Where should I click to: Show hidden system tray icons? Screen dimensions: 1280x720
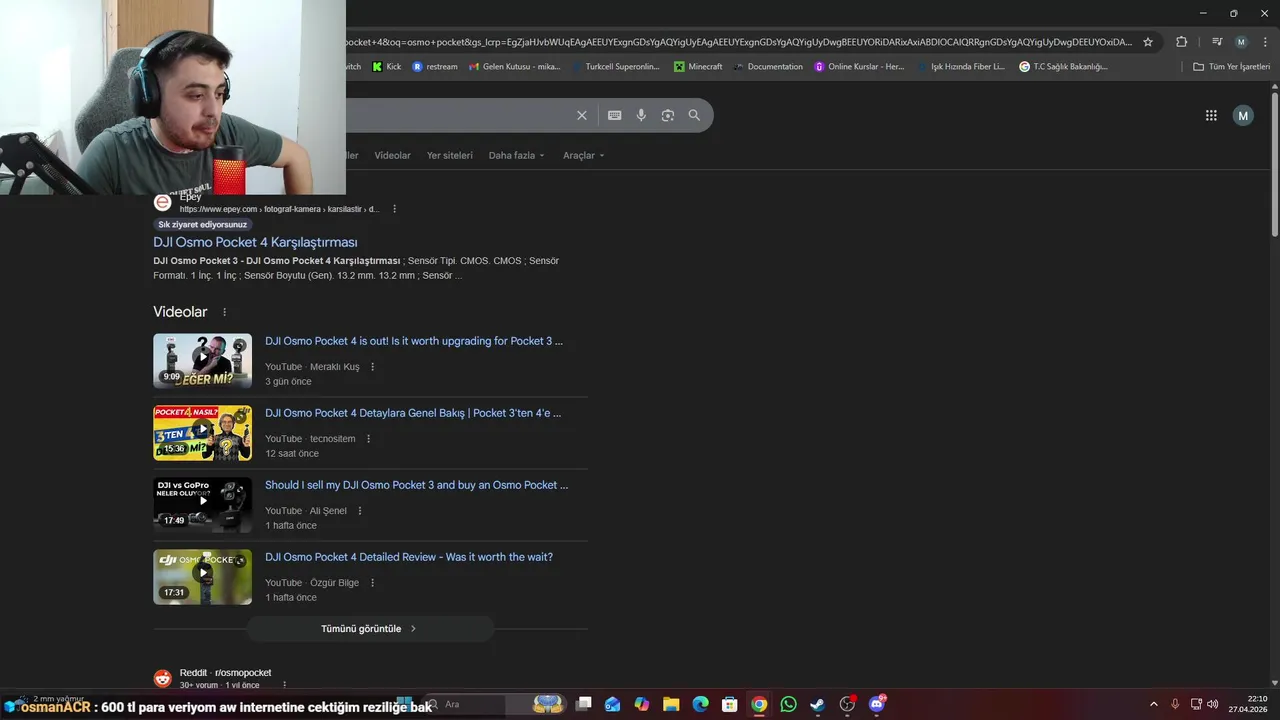[x=1153, y=704]
